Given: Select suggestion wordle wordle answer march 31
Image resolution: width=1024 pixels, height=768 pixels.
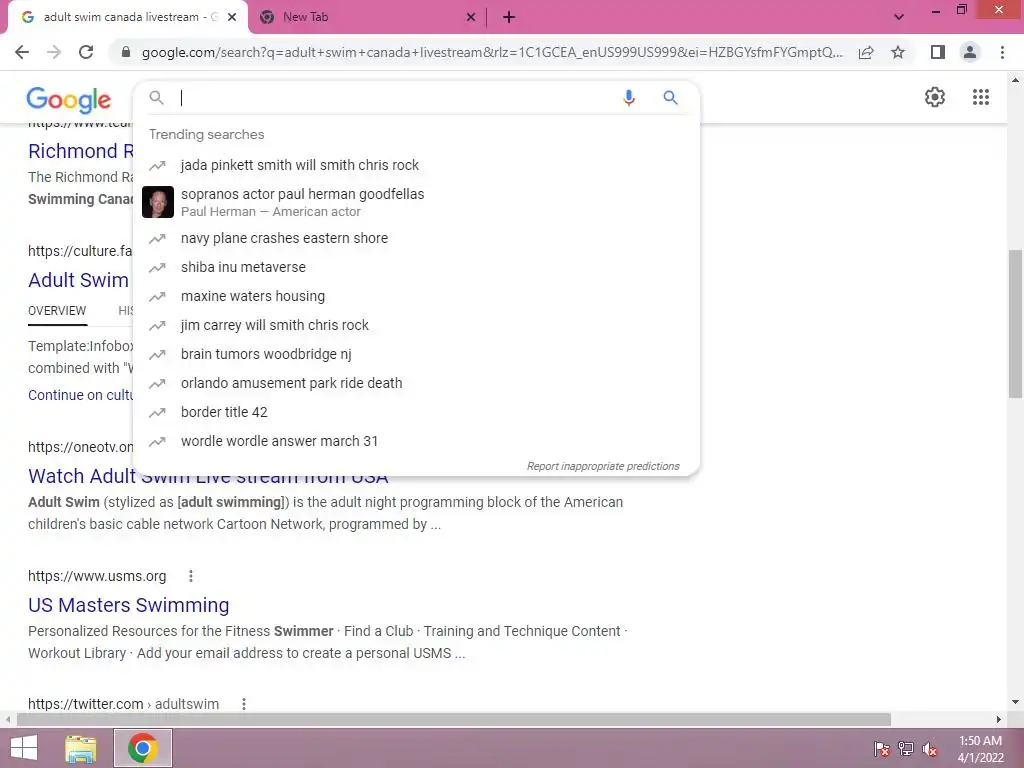Looking at the screenshot, I should point(416,441).
